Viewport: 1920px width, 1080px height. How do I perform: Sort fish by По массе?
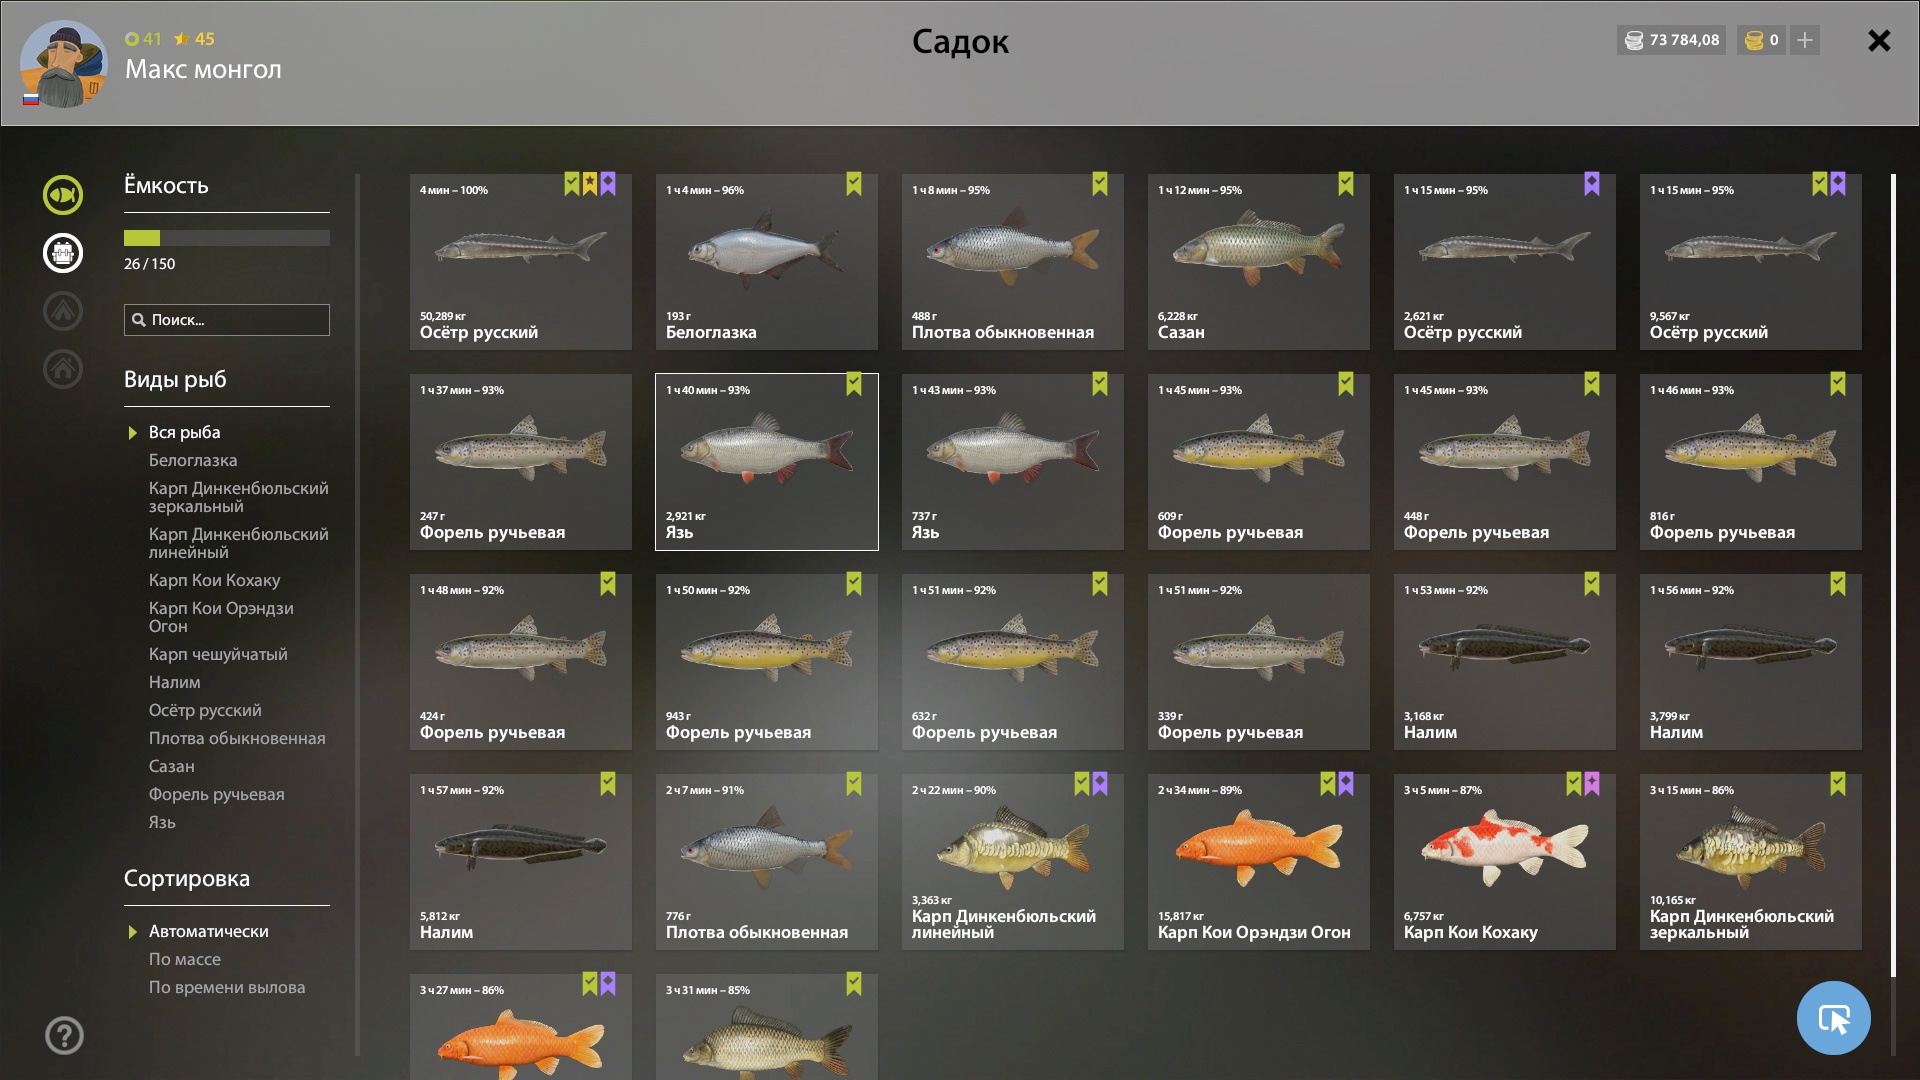coord(185,959)
